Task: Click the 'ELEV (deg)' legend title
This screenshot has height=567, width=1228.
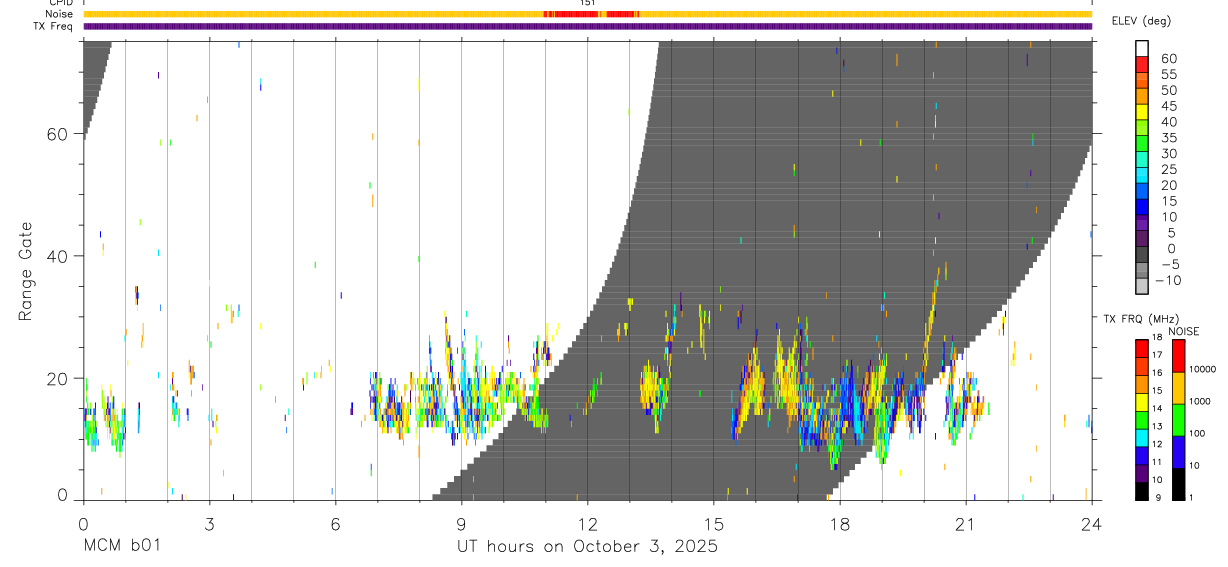Action: (x=1140, y=21)
